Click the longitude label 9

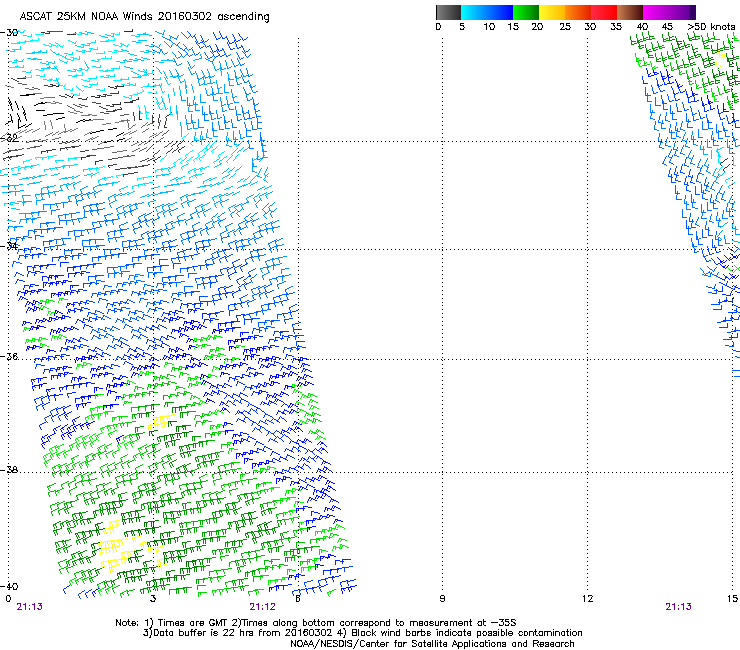point(442,599)
